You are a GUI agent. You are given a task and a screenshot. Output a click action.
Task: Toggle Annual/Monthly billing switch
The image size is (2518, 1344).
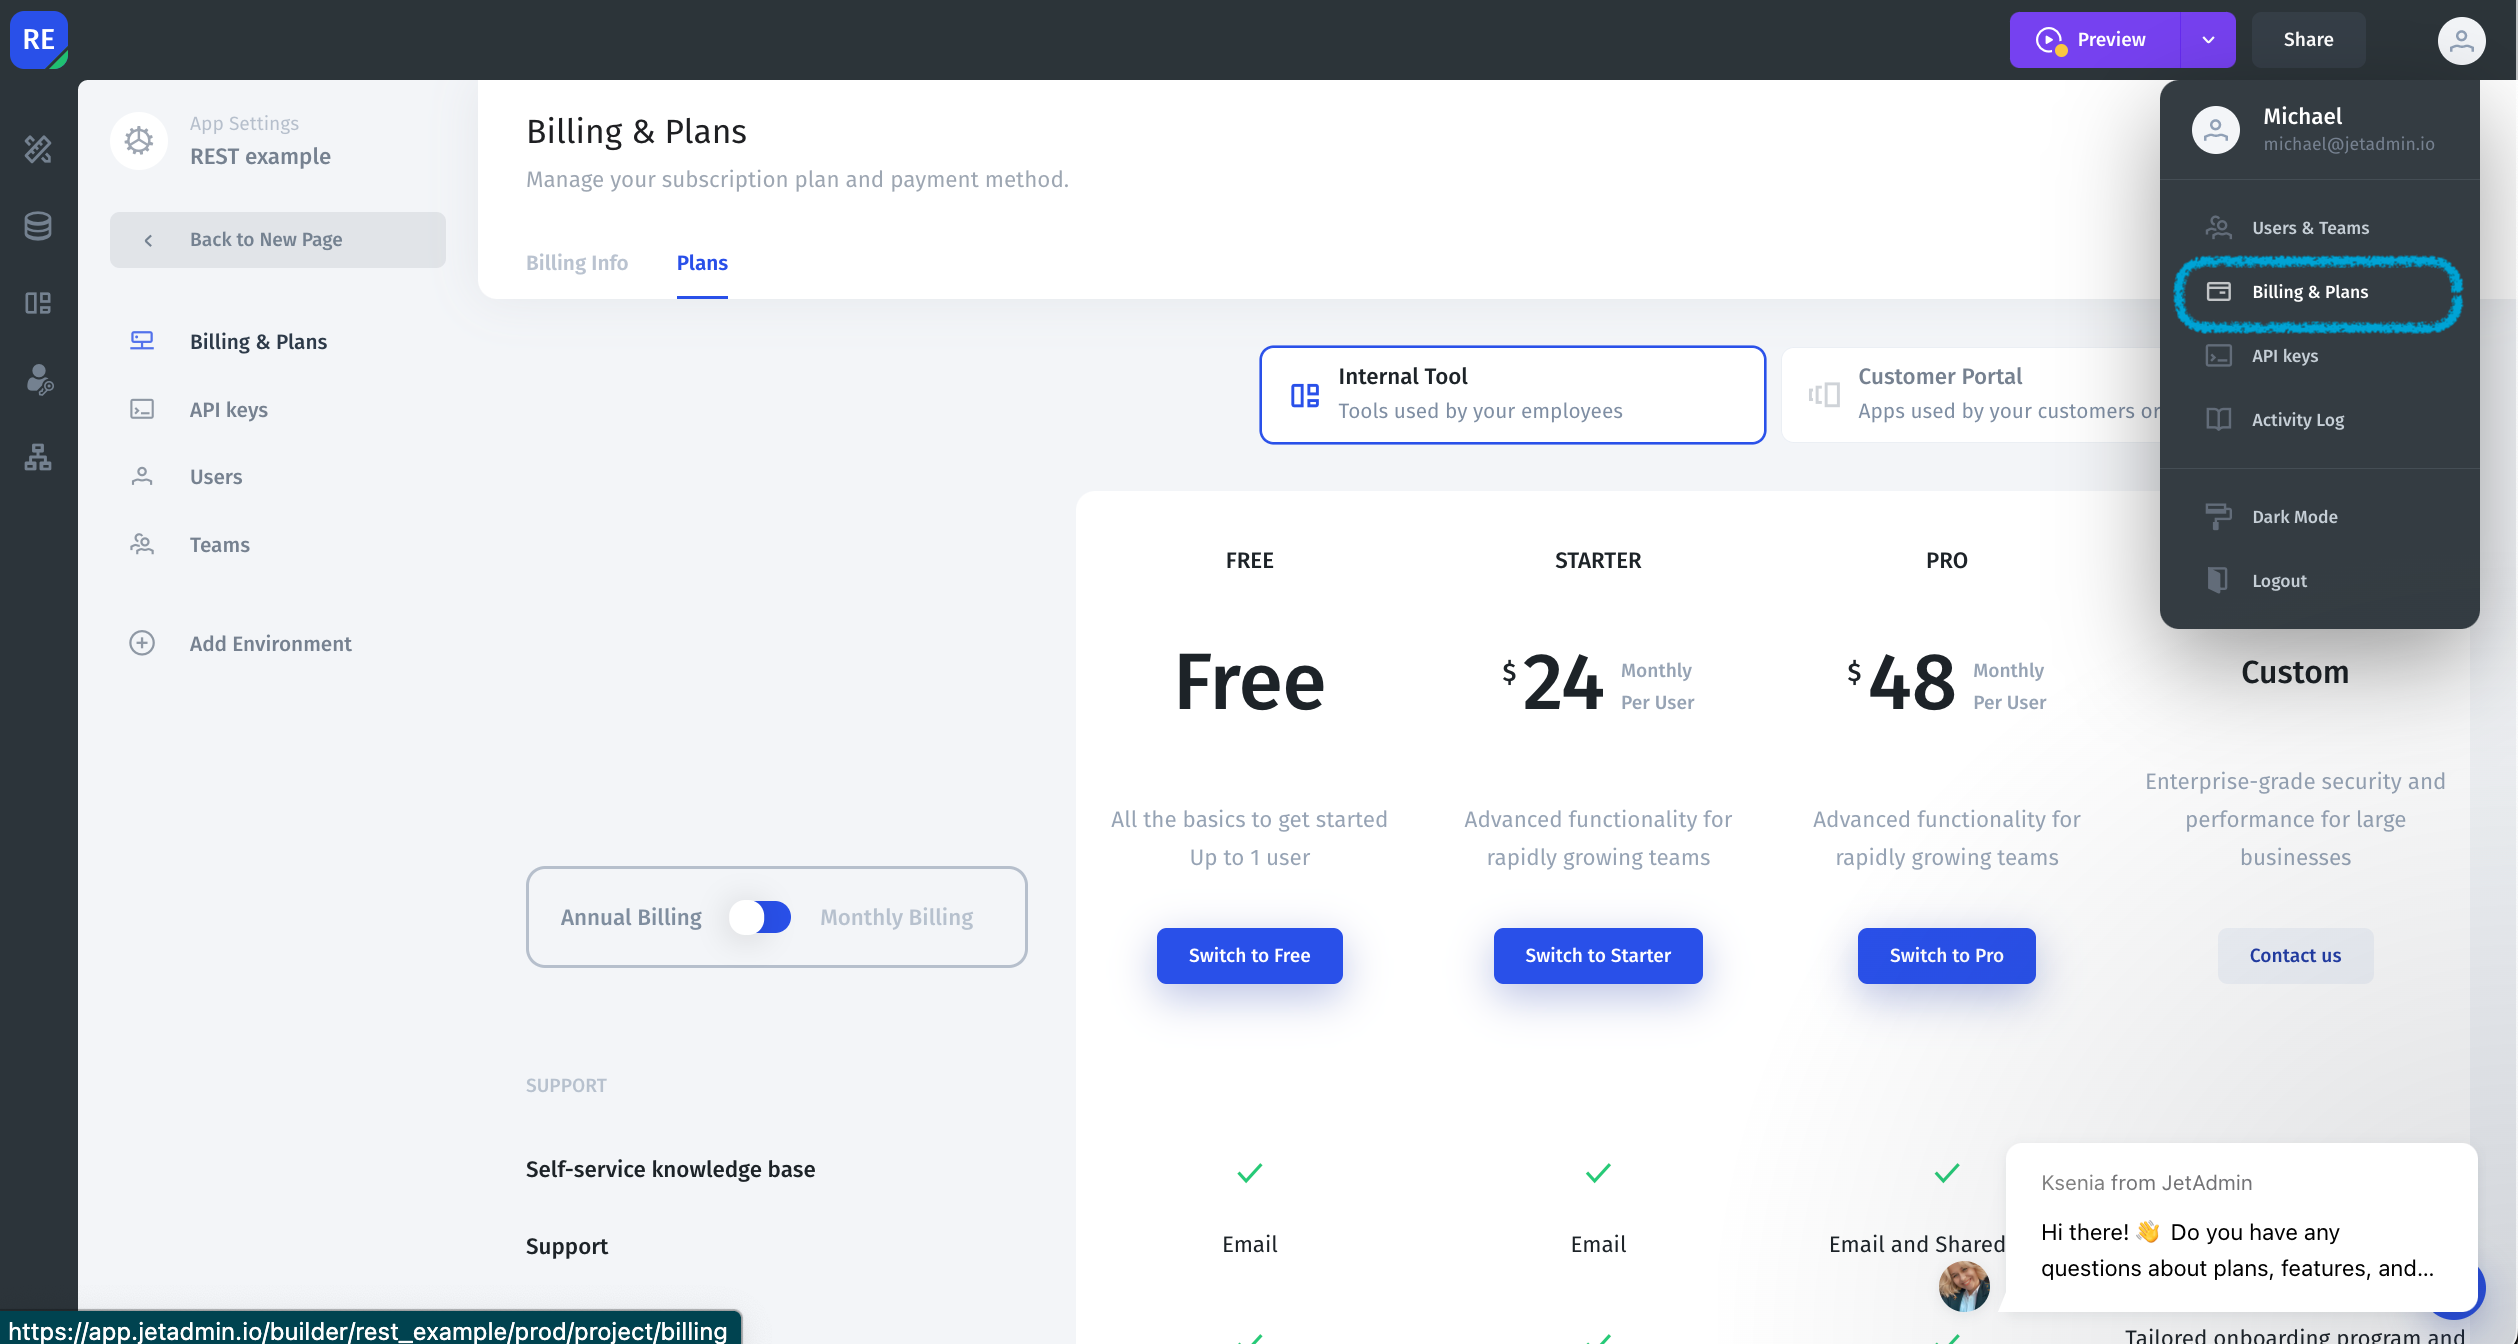[760, 917]
